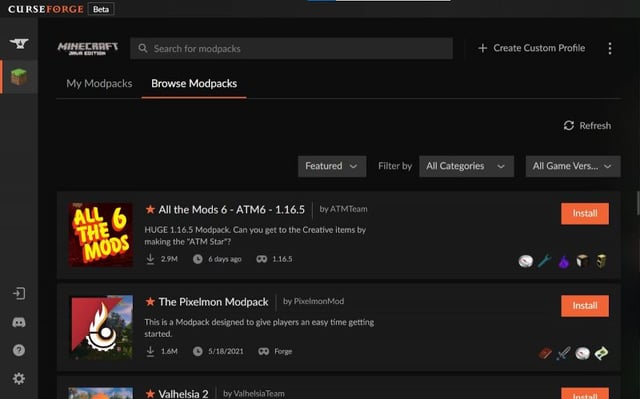Image resolution: width=640 pixels, height=399 pixels.
Task: Open the All Game Versions dropdown
Action: [x=573, y=166]
